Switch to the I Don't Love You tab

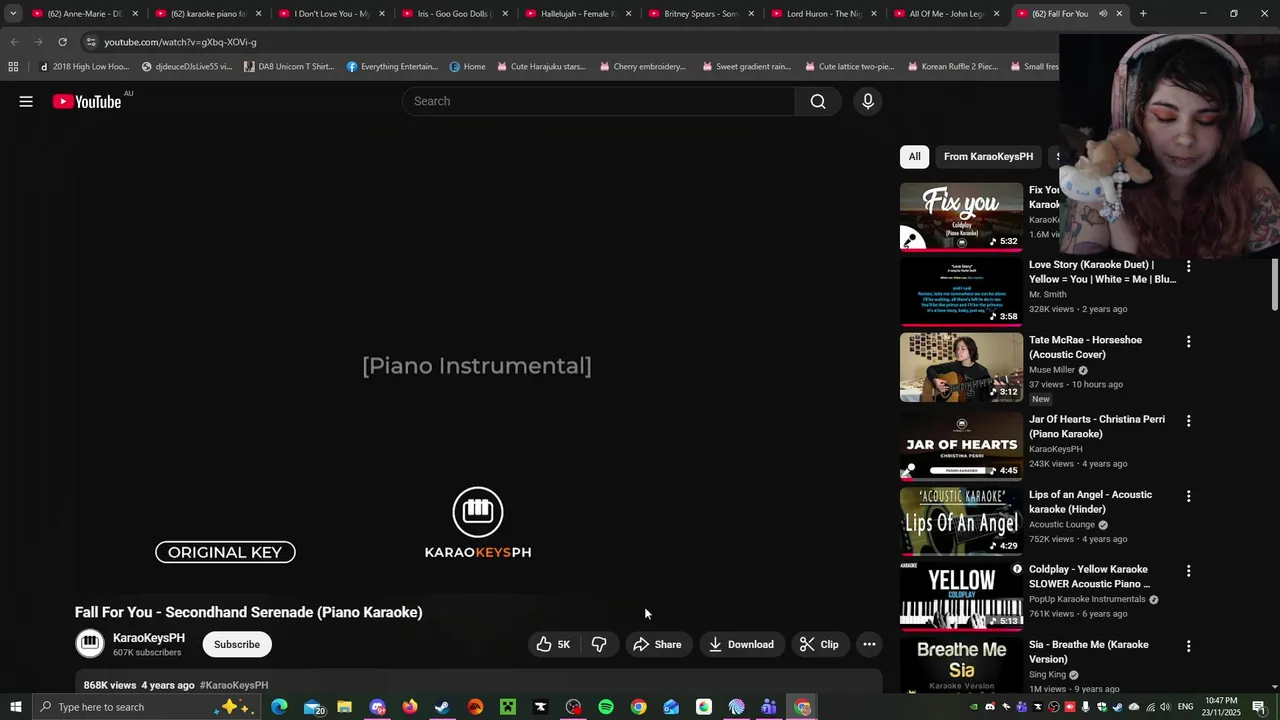pyautogui.click(x=332, y=14)
